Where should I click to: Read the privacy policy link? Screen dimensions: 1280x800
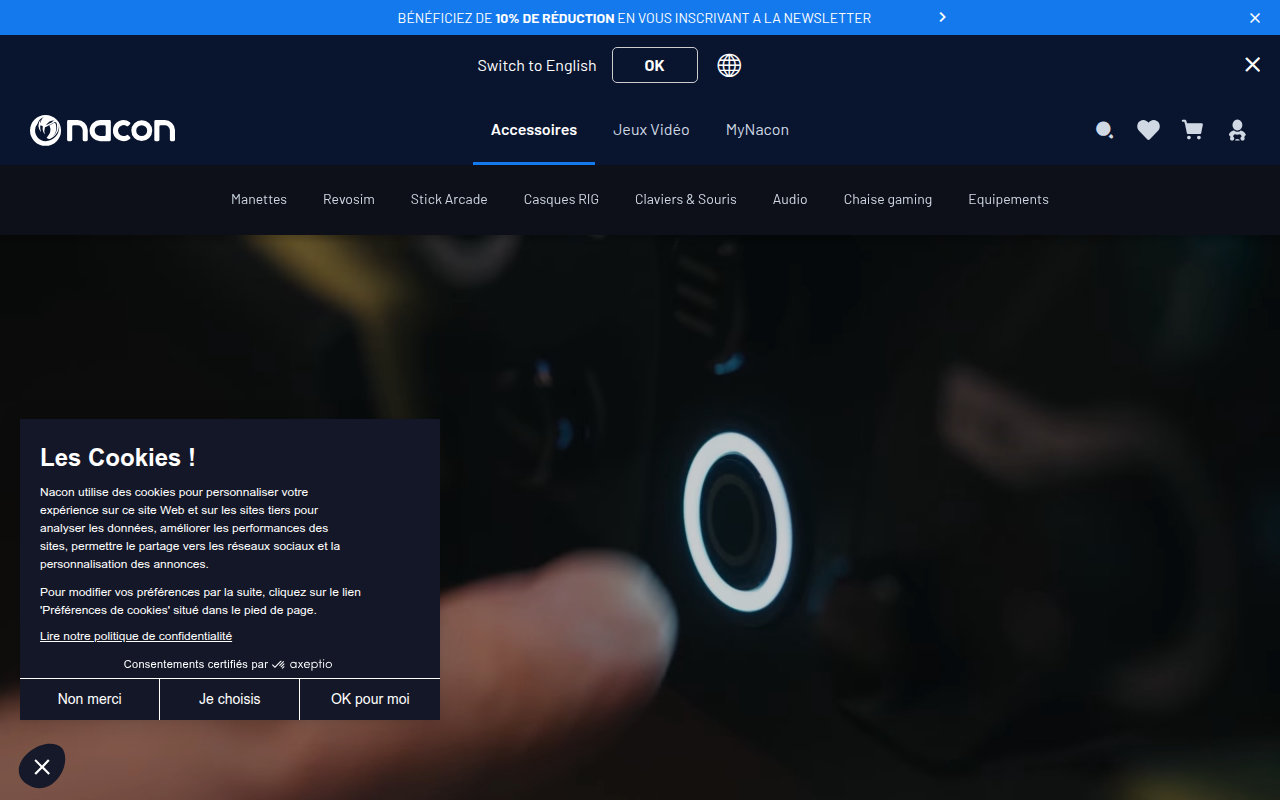(x=136, y=636)
